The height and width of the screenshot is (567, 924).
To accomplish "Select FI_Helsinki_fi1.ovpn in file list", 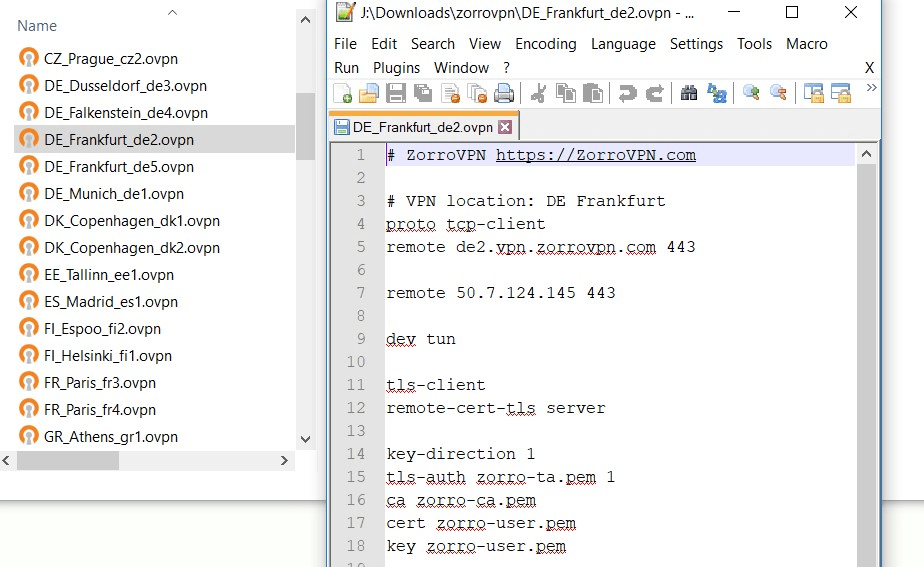I will (108, 356).
